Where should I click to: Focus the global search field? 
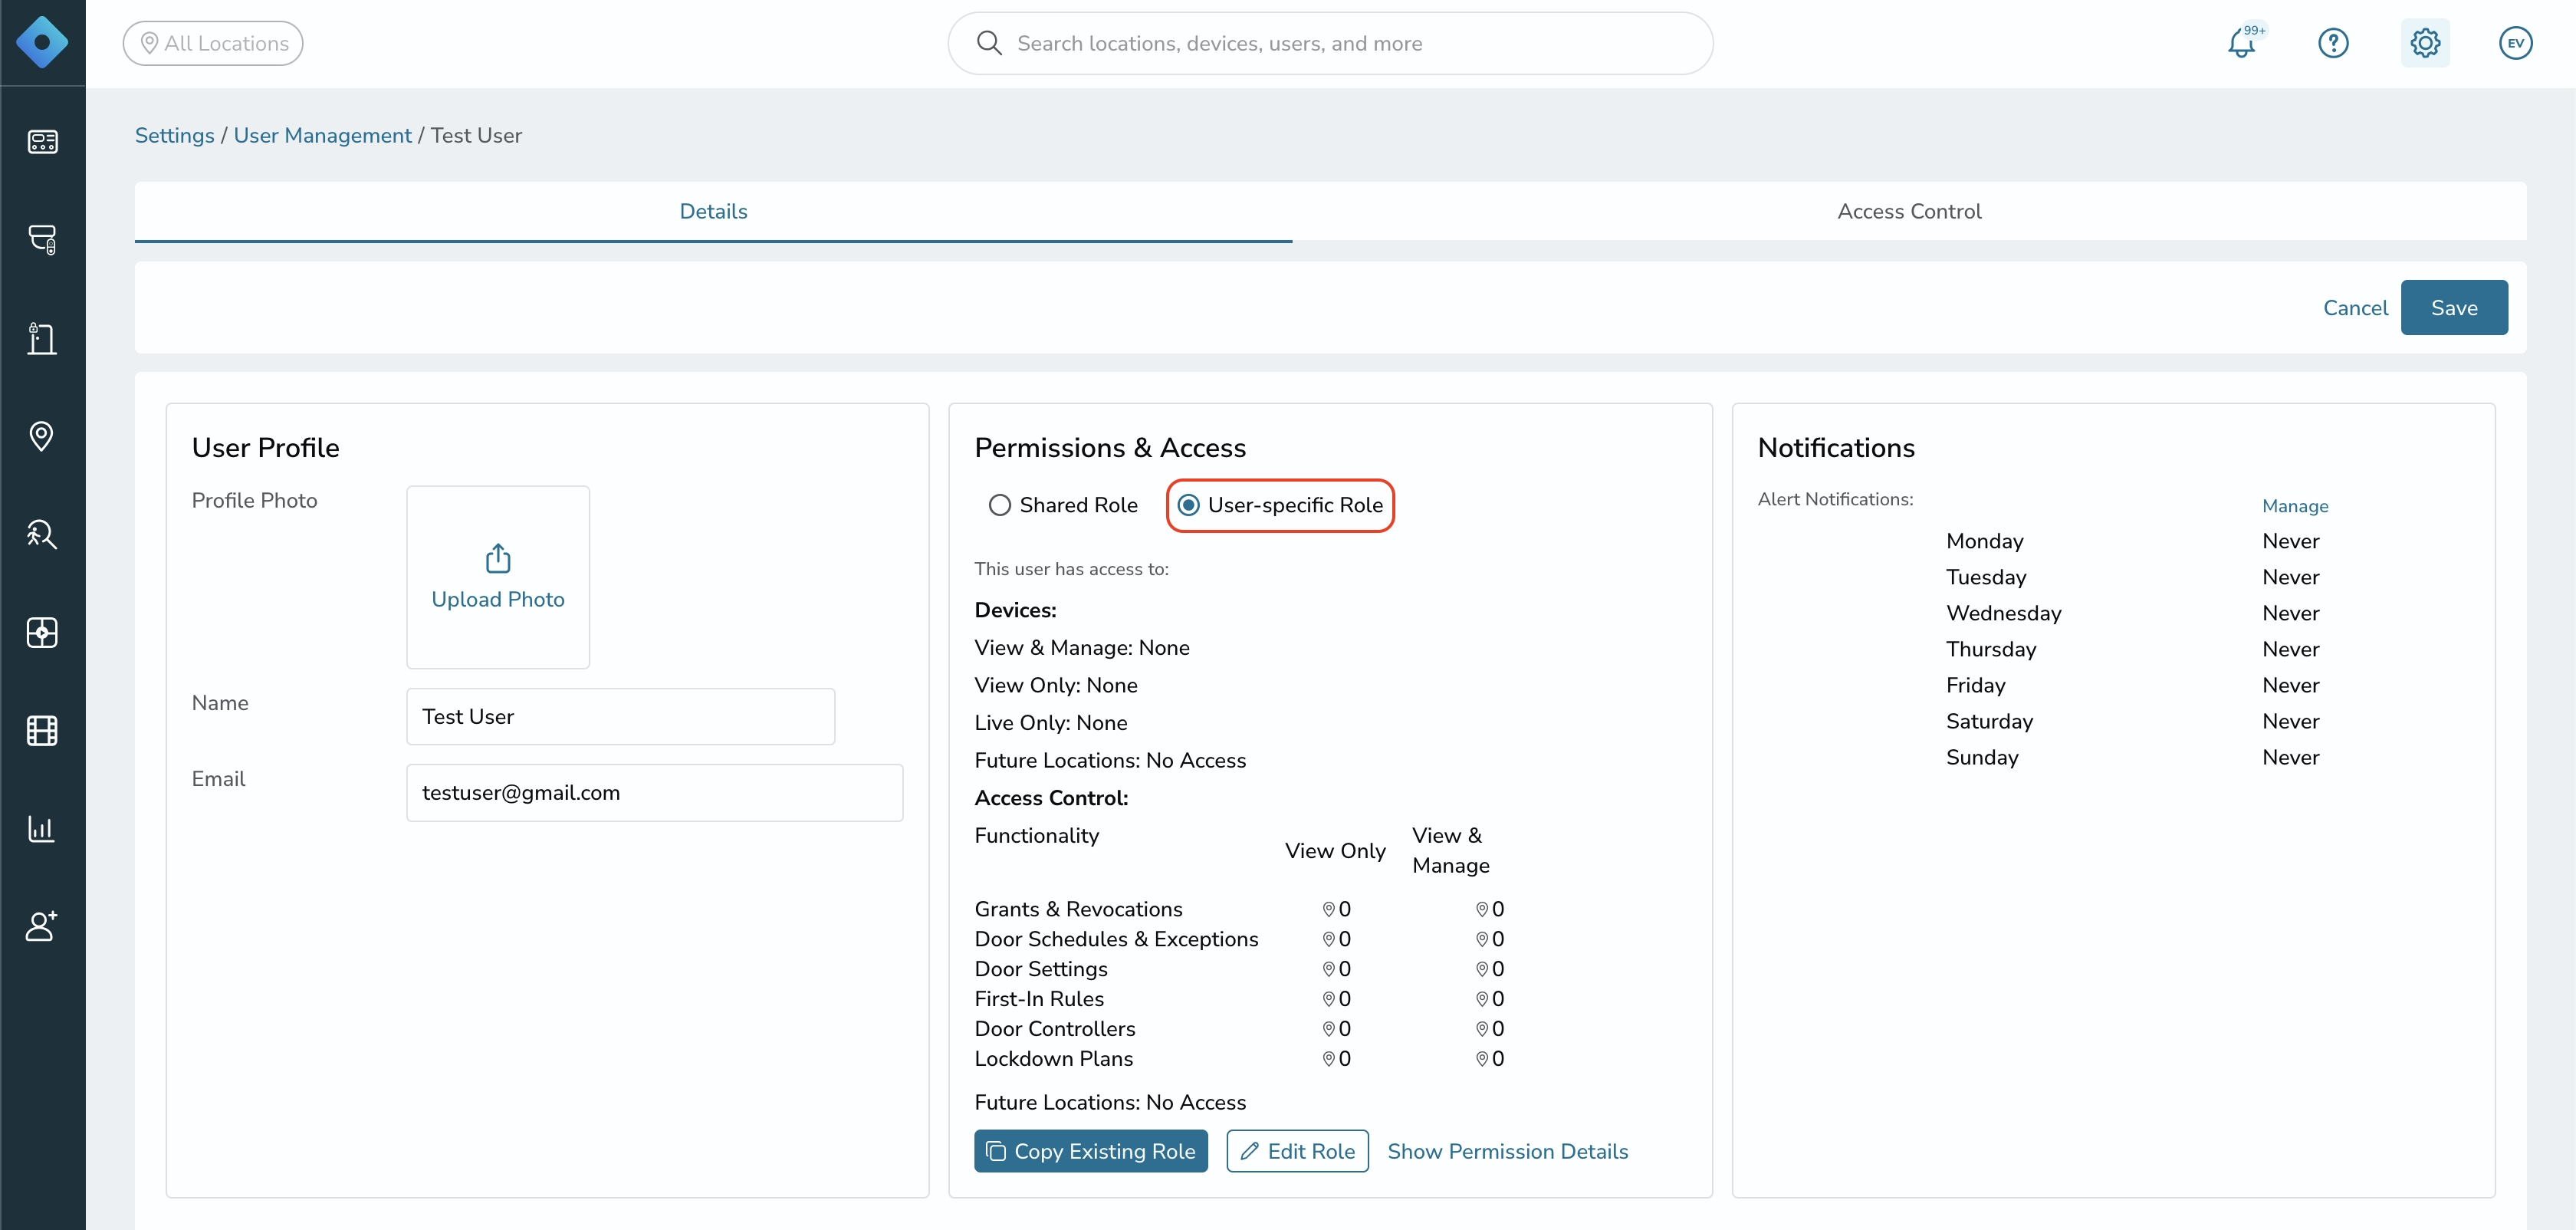pyautogui.click(x=1330, y=43)
